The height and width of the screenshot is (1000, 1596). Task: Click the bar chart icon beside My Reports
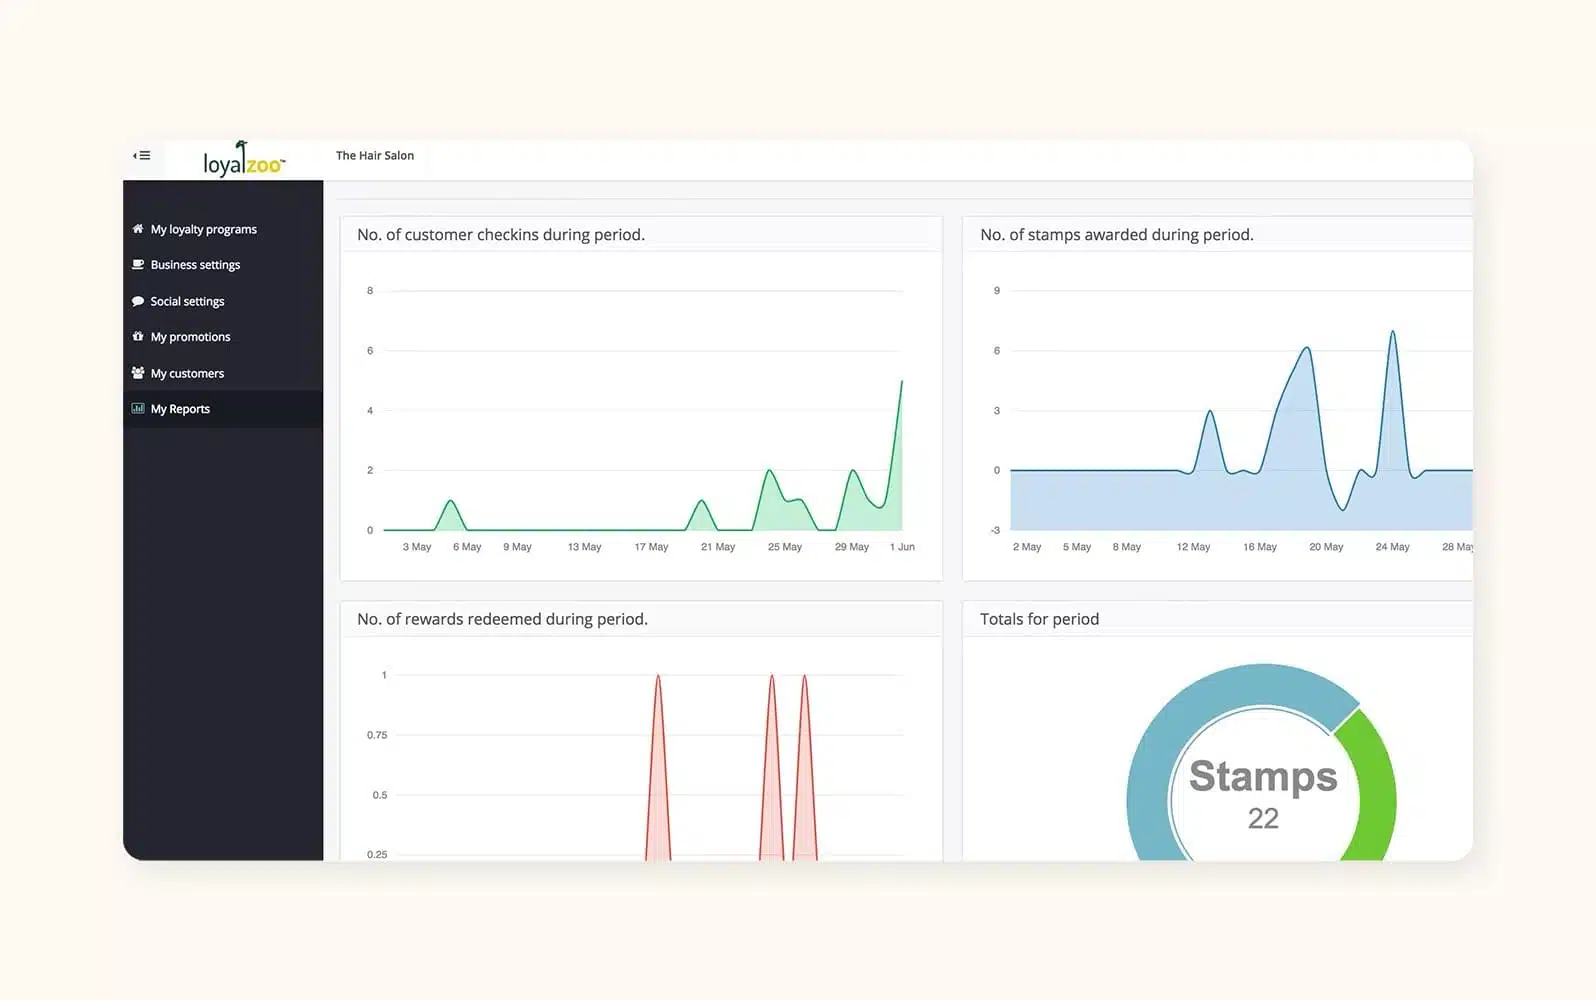click(x=138, y=409)
